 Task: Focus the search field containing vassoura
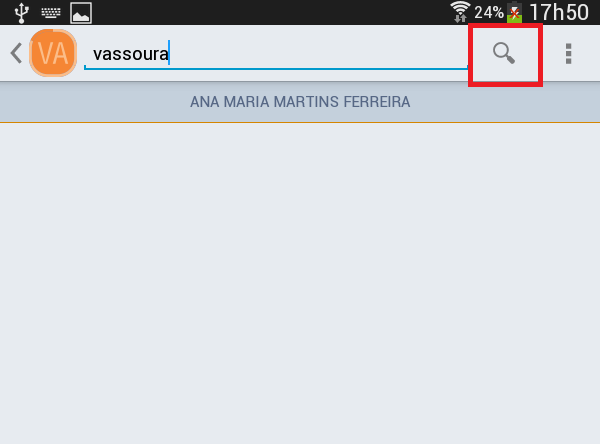pyautogui.click(x=276, y=54)
